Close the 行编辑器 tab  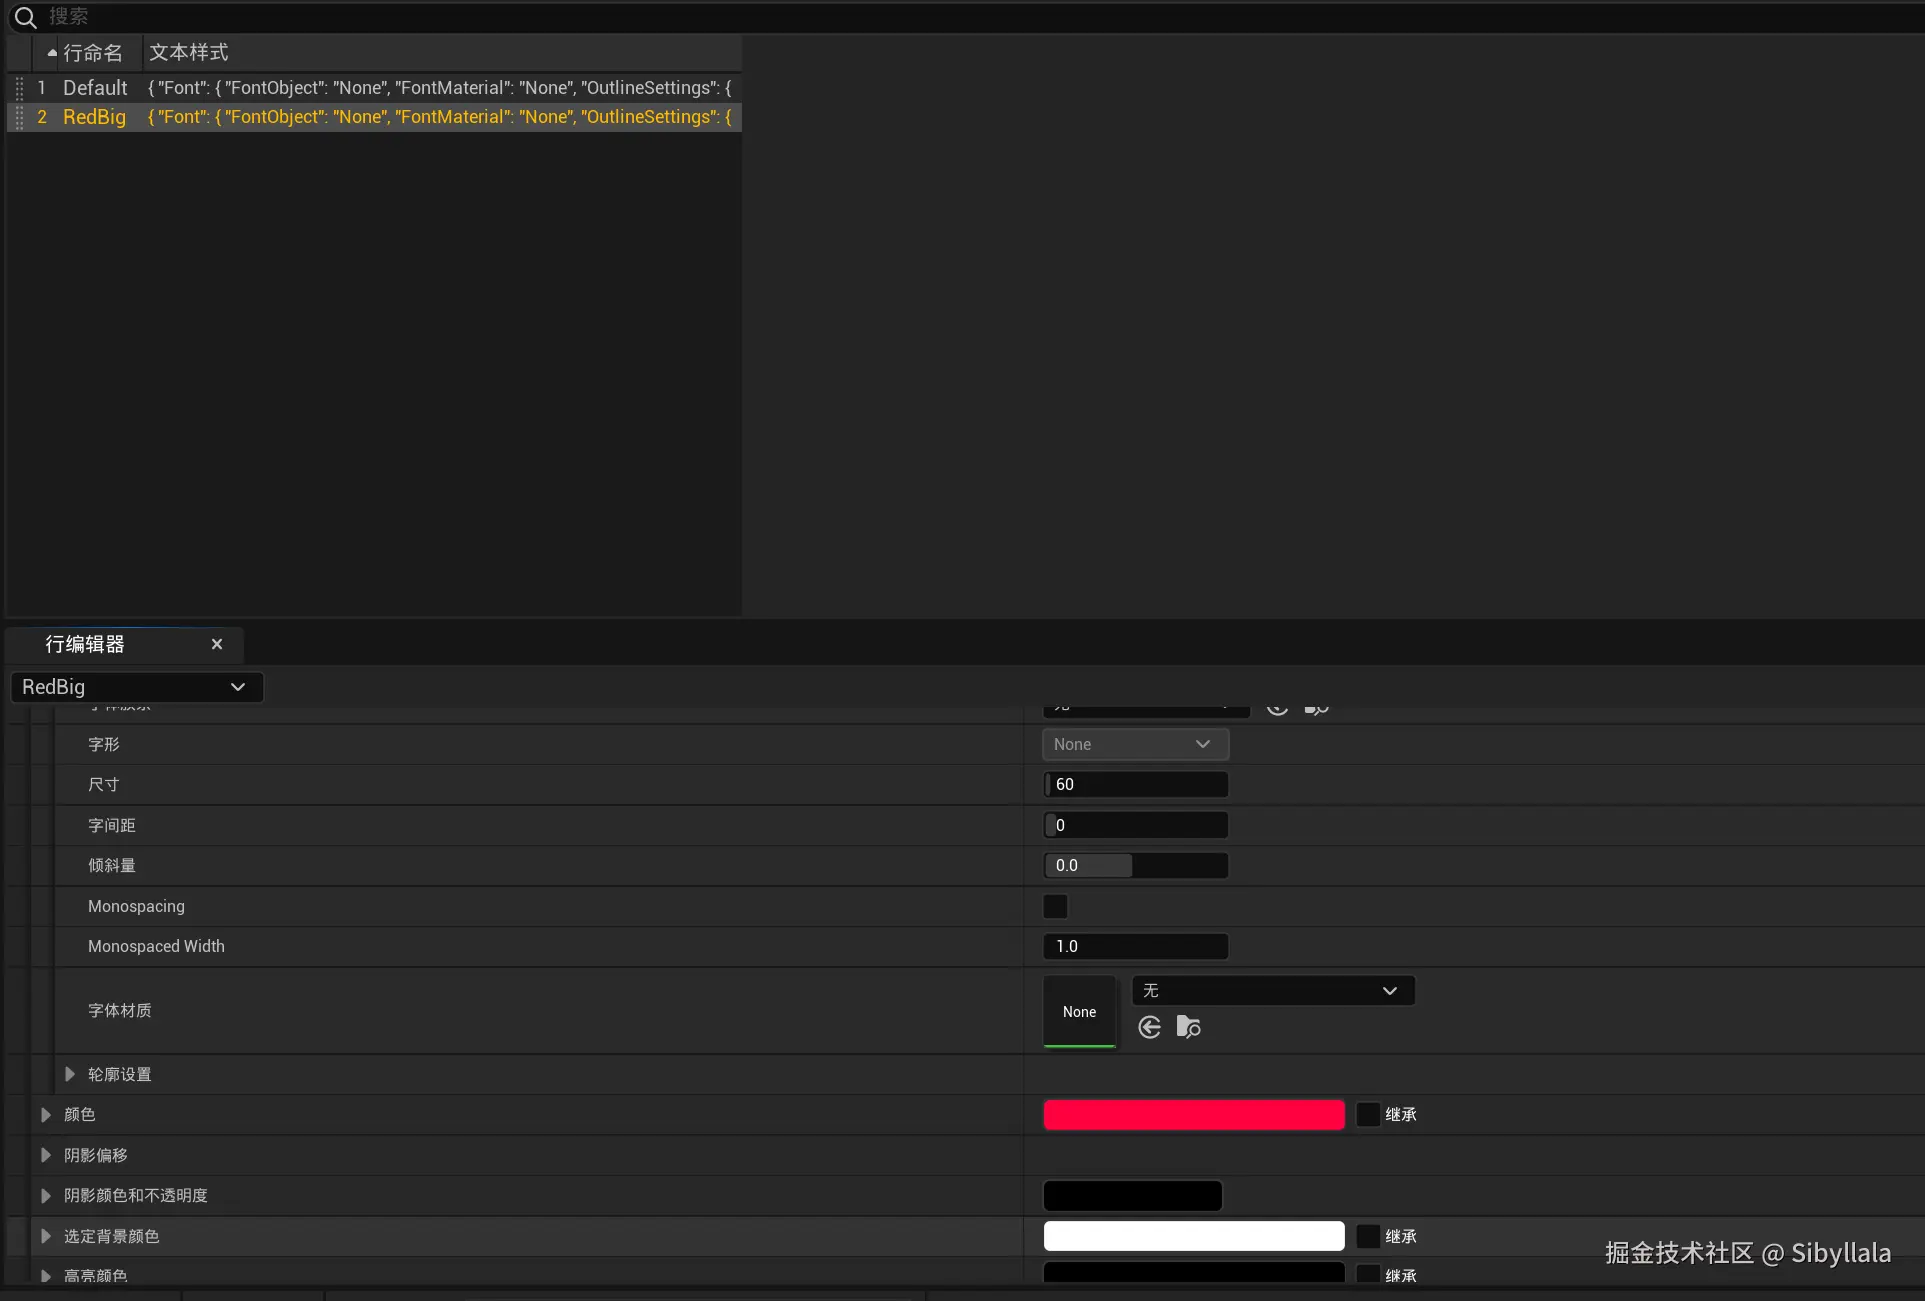pos(217,644)
